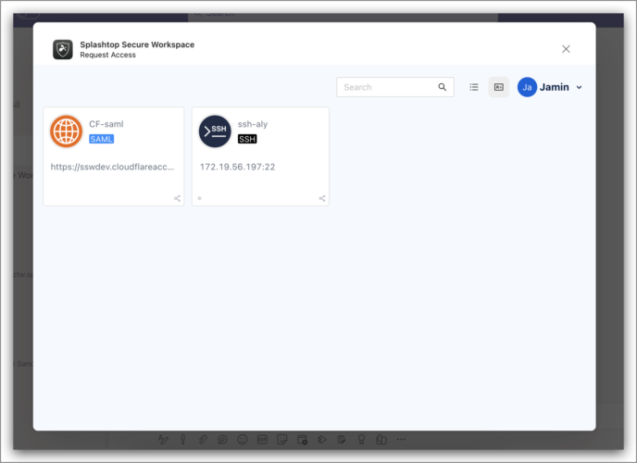The height and width of the screenshot is (463, 637).
Task: Open Praise ribbon icon in Teams toolbar
Action: 361,439
